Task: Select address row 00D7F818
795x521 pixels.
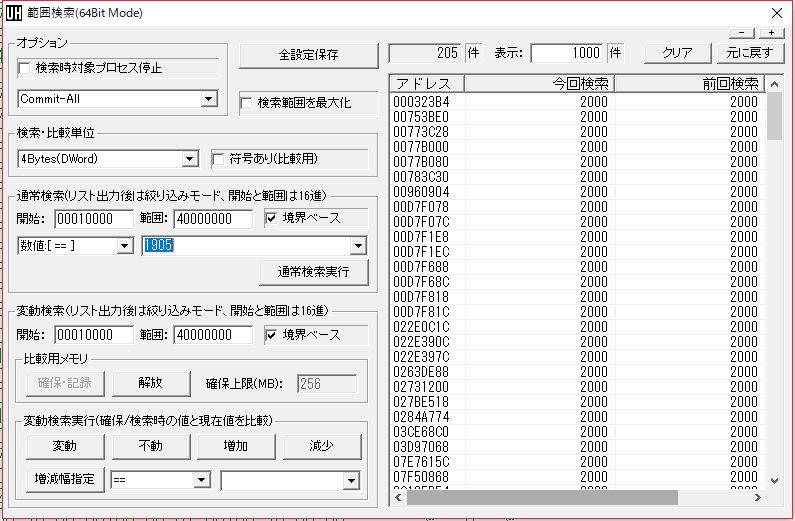Action: coord(577,297)
